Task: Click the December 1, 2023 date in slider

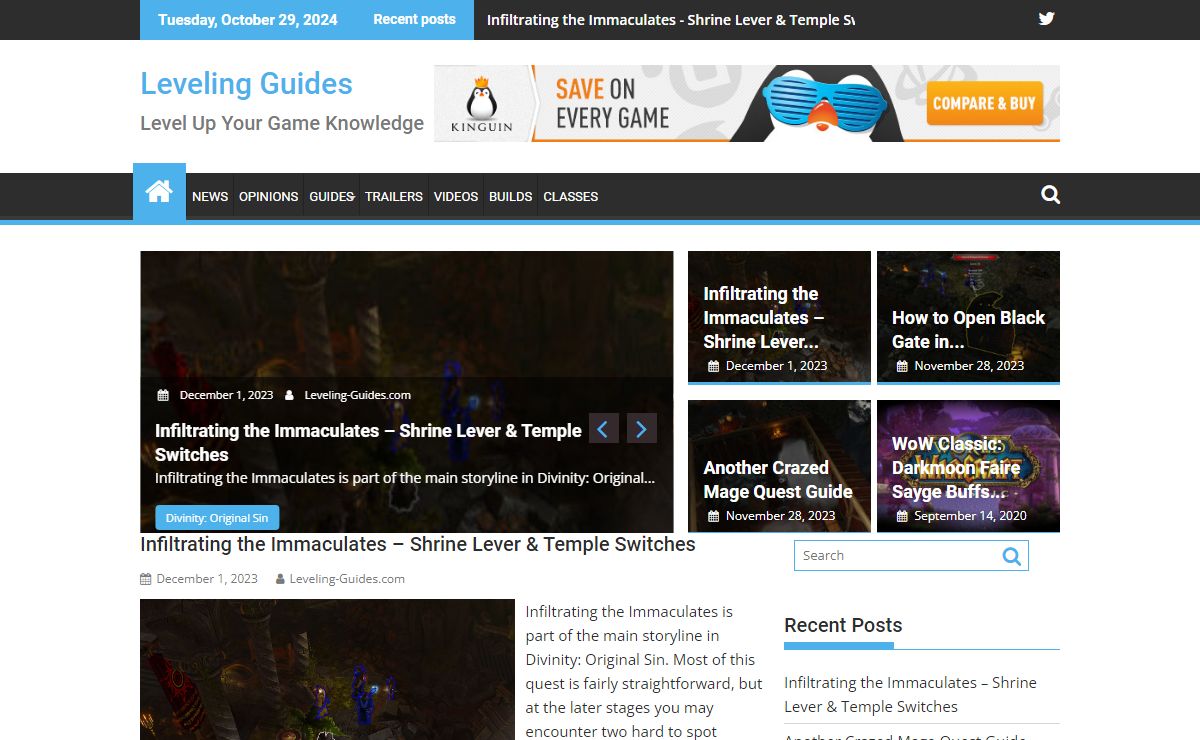Action: [226, 395]
